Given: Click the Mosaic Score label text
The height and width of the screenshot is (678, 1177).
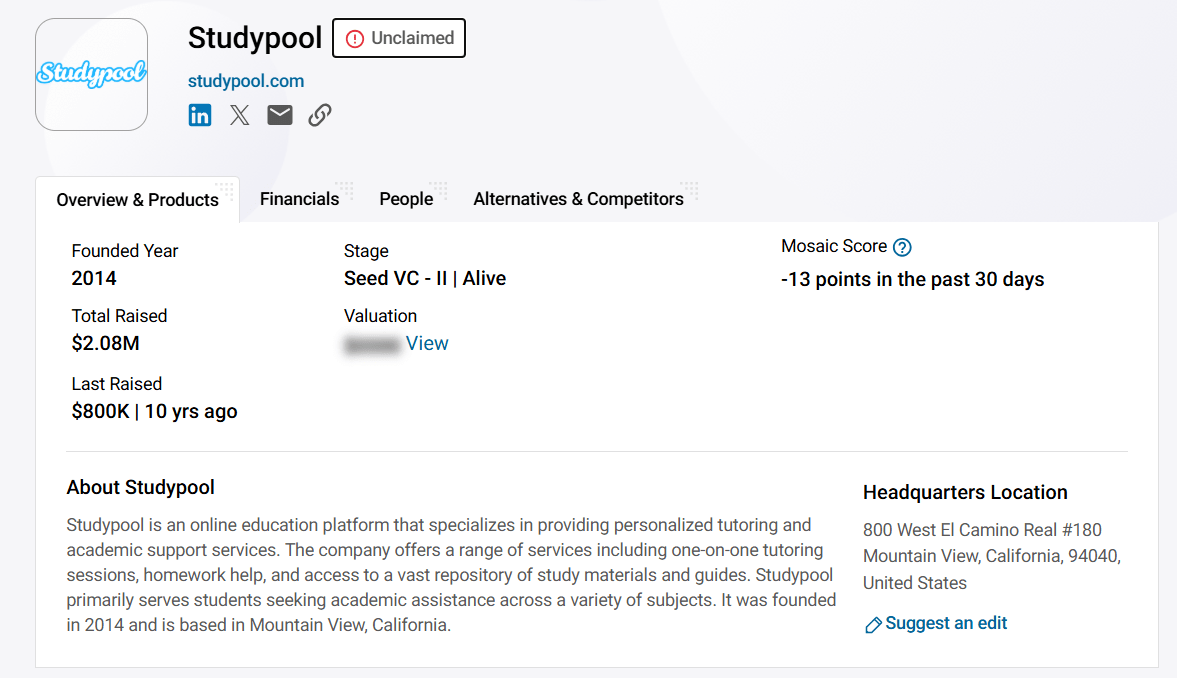Looking at the screenshot, I should point(834,246).
